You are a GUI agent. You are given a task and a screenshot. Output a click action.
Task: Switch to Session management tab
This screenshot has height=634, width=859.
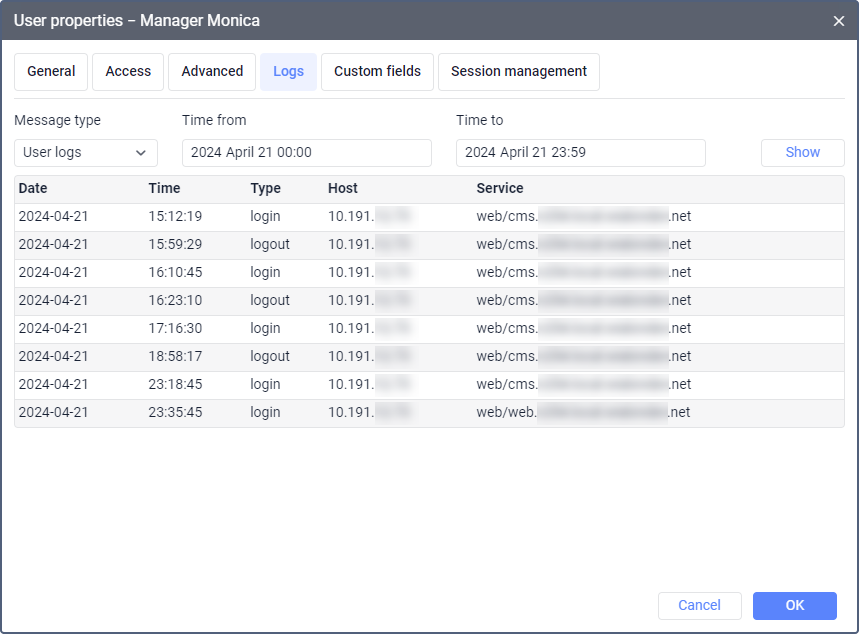pos(518,72)
